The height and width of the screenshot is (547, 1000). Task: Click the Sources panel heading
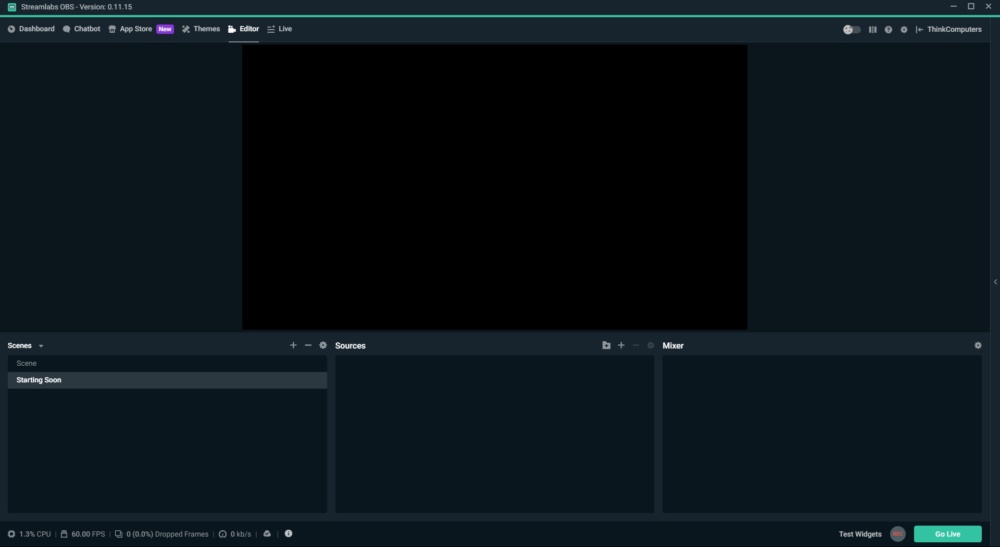(x=350, y=346)
